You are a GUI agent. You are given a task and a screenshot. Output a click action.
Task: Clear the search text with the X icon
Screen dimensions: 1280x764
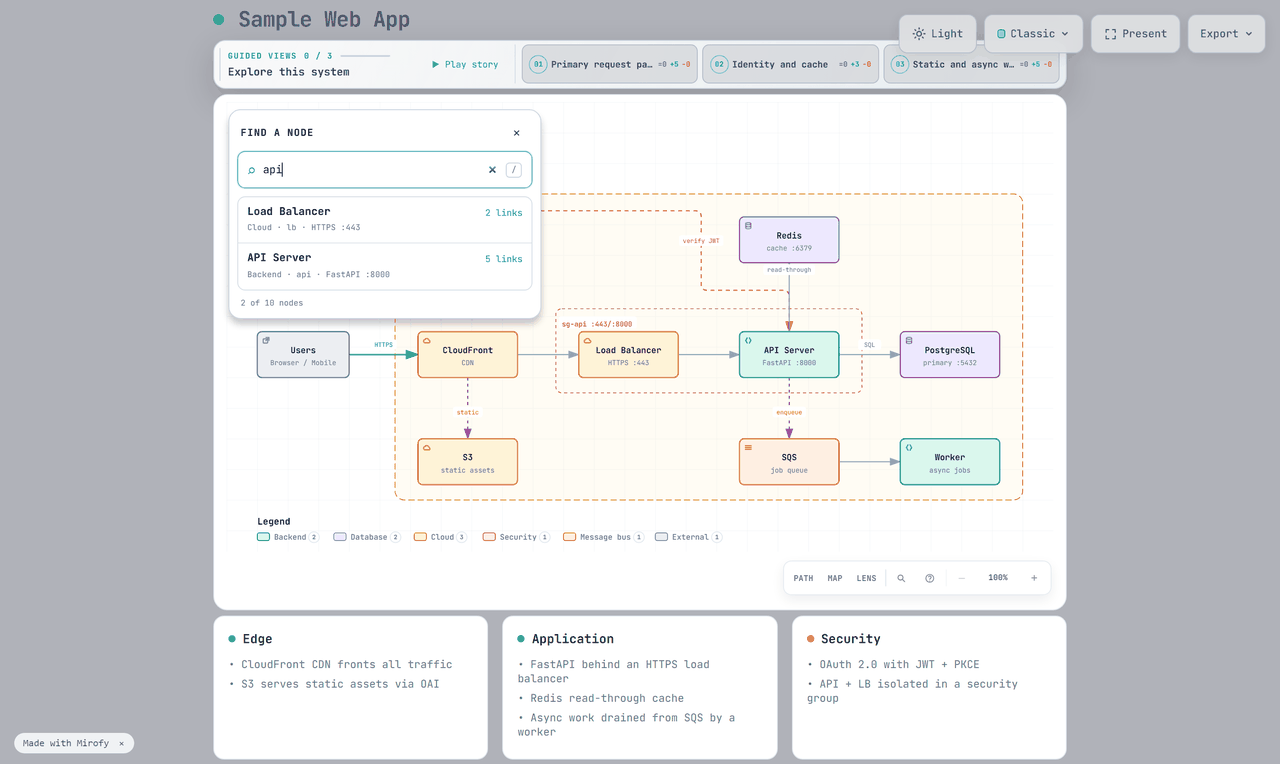(x=492, y=170)
